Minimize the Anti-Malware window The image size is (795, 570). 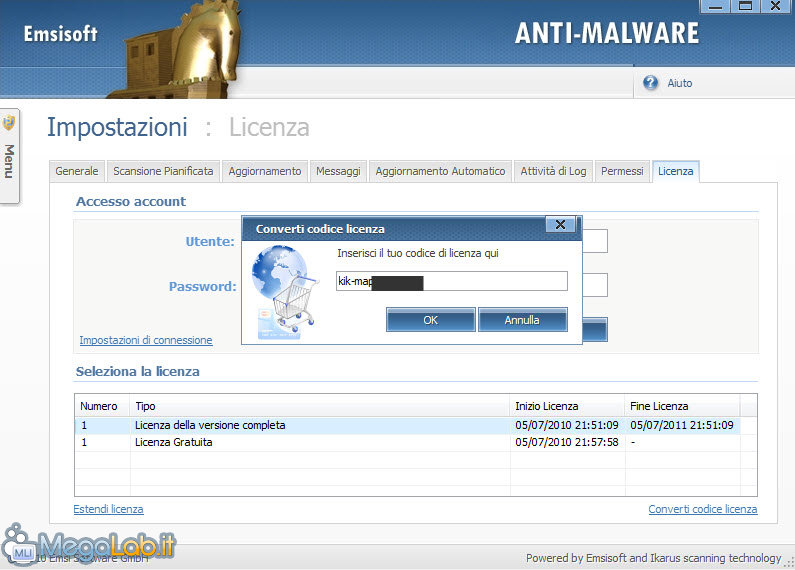715,6
